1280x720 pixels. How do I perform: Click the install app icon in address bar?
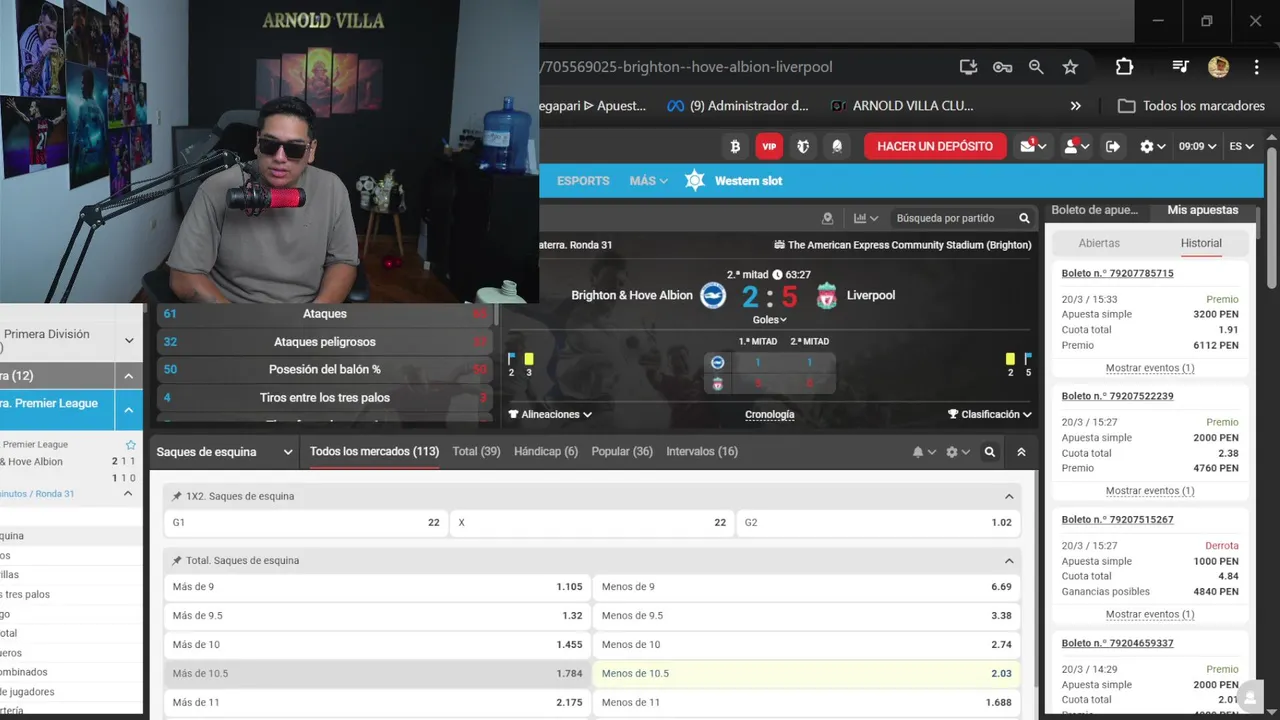(x=968, y=67)
